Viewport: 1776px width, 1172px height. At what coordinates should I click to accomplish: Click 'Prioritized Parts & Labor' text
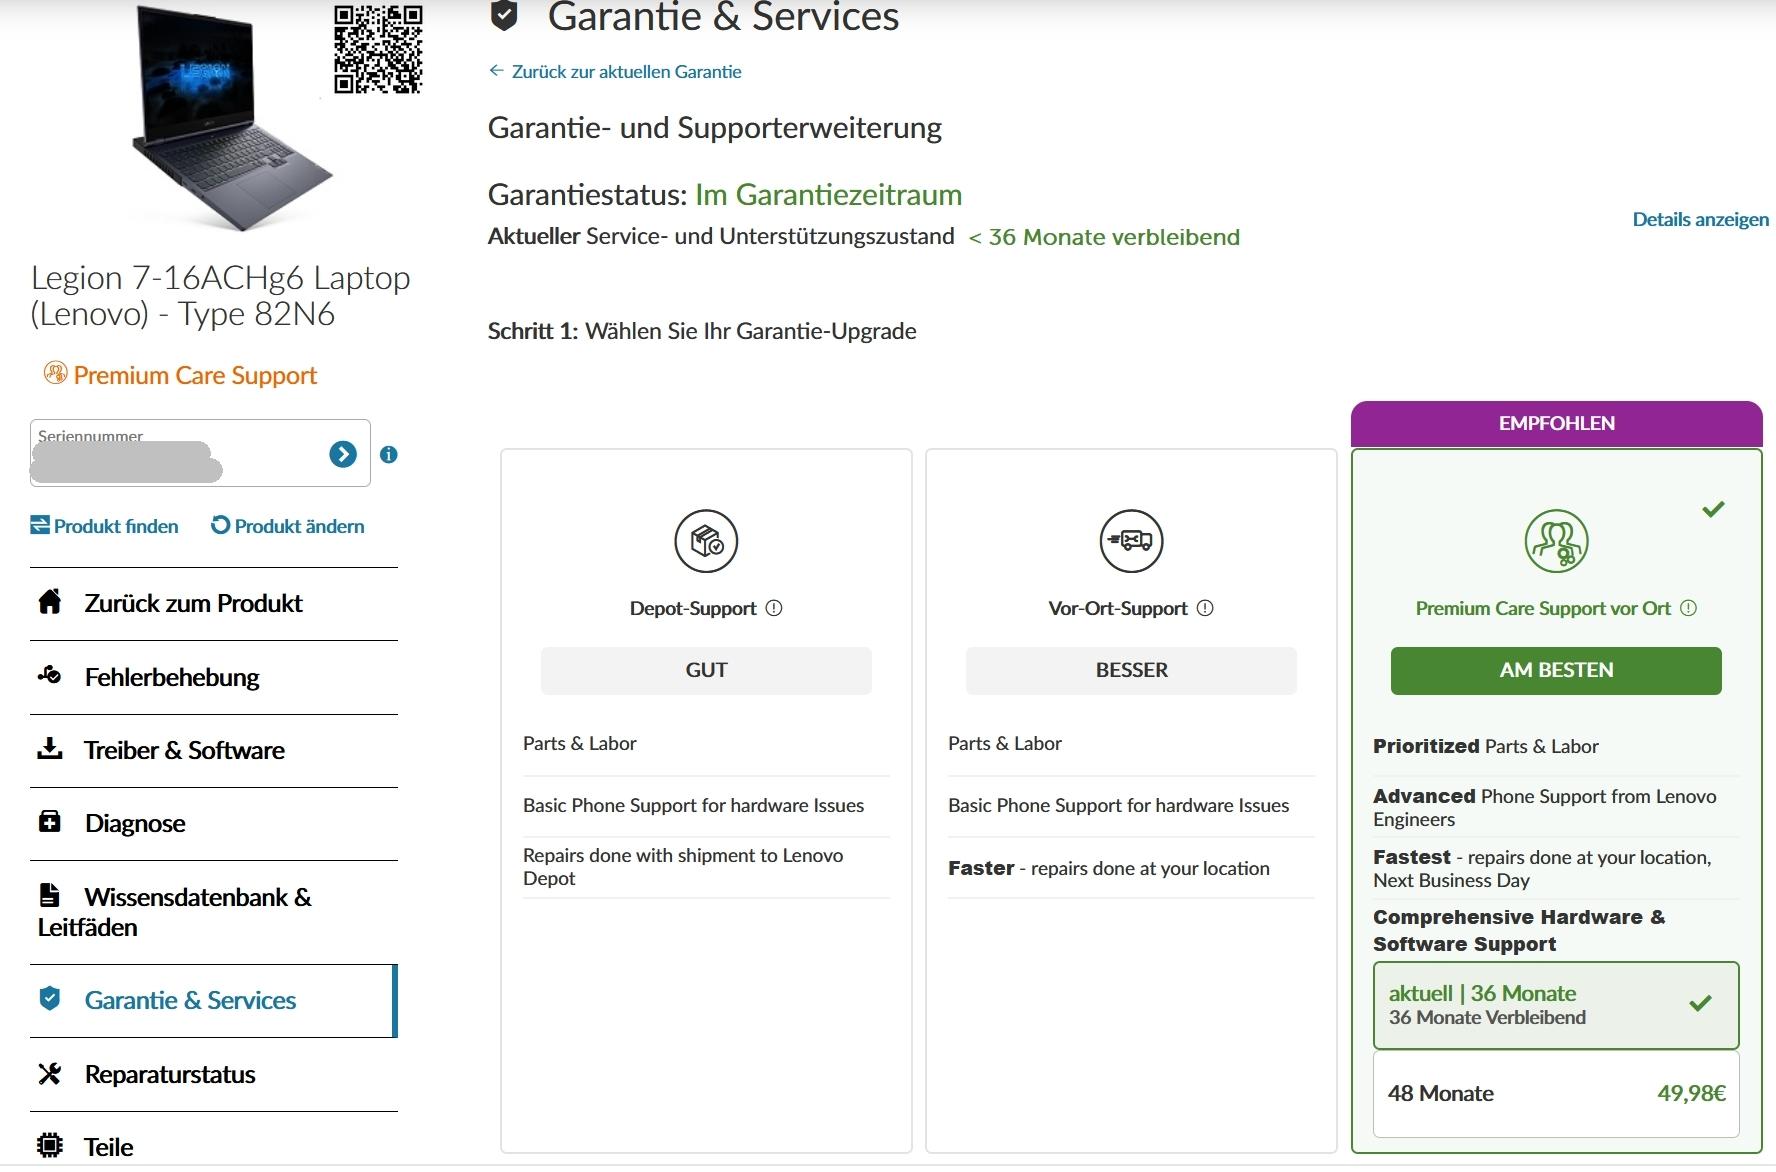(1485, 746)
